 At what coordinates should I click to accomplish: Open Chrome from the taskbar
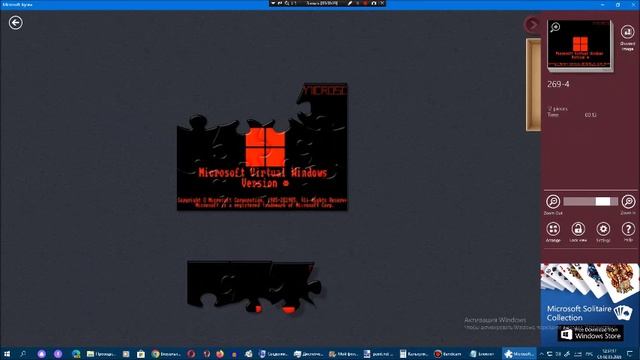click(x=166, y=354)
